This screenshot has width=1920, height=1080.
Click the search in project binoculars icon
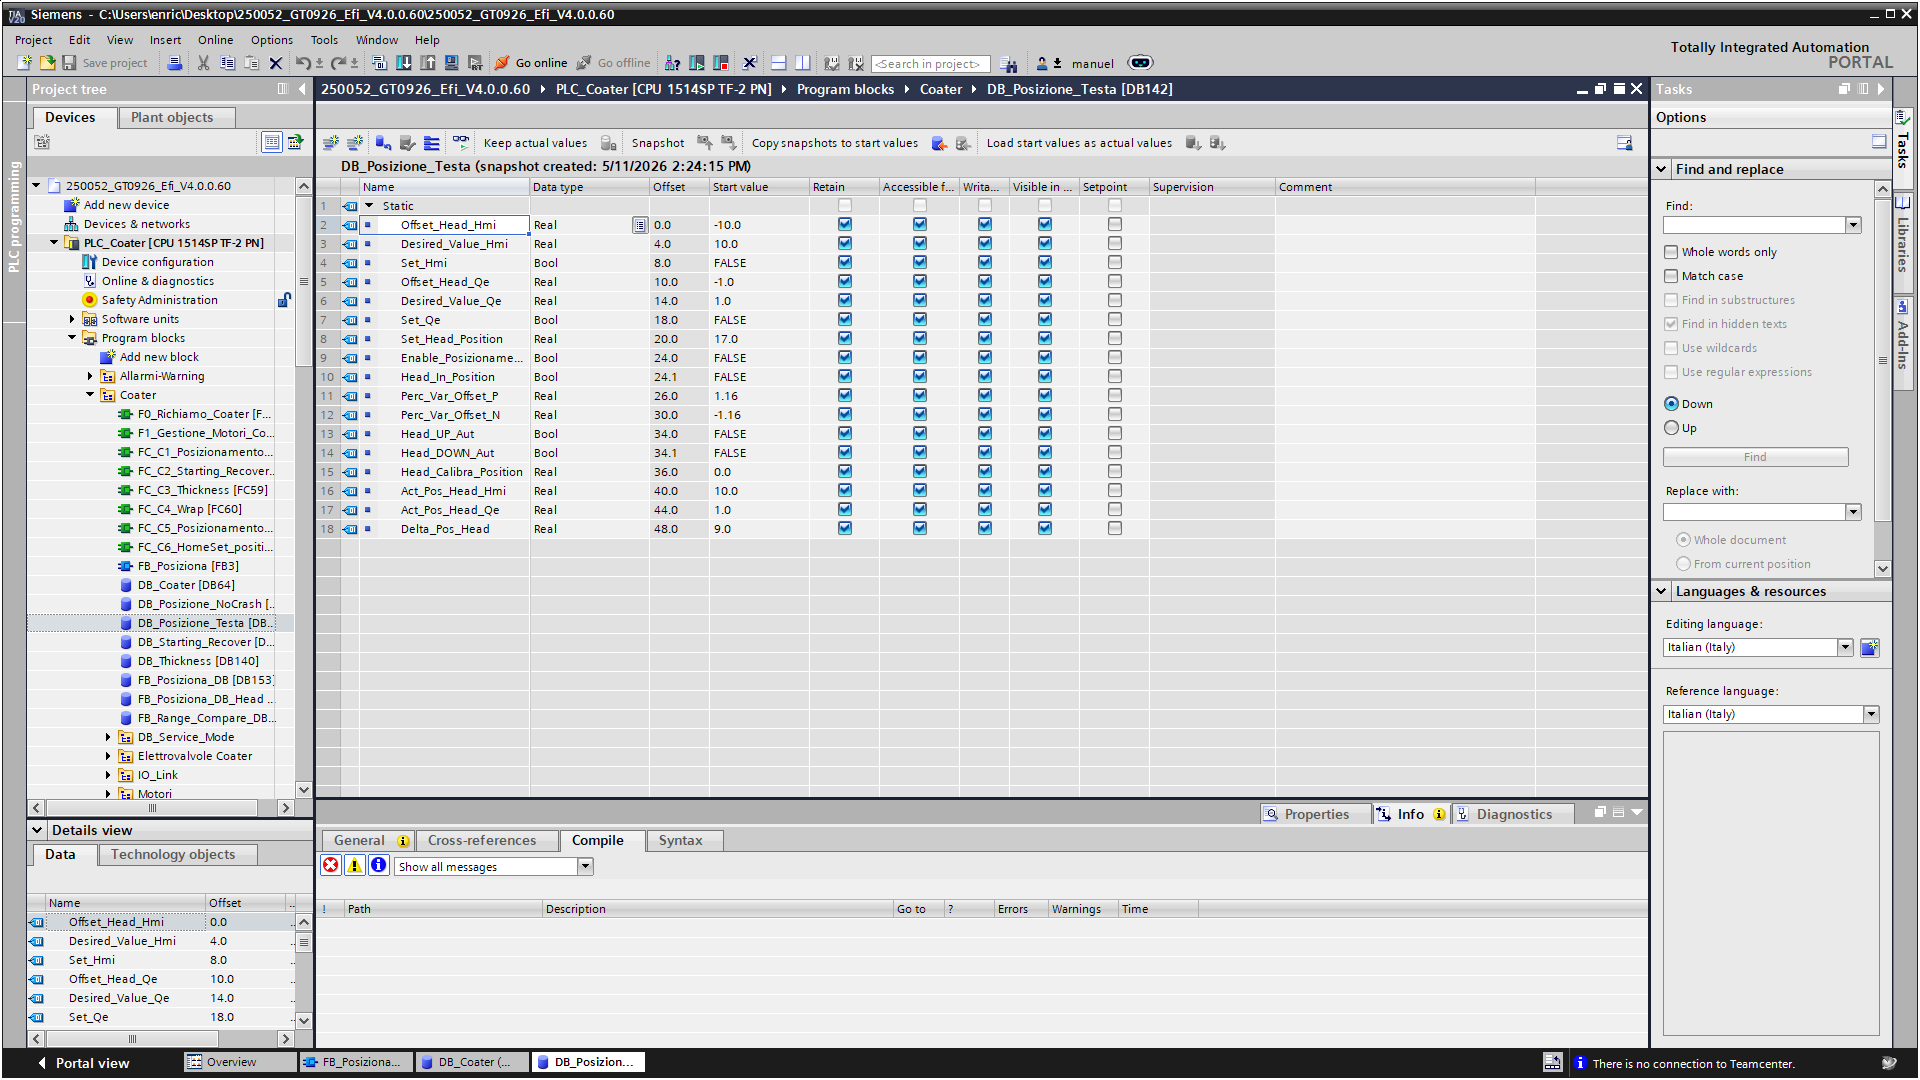coord(1009,64)
